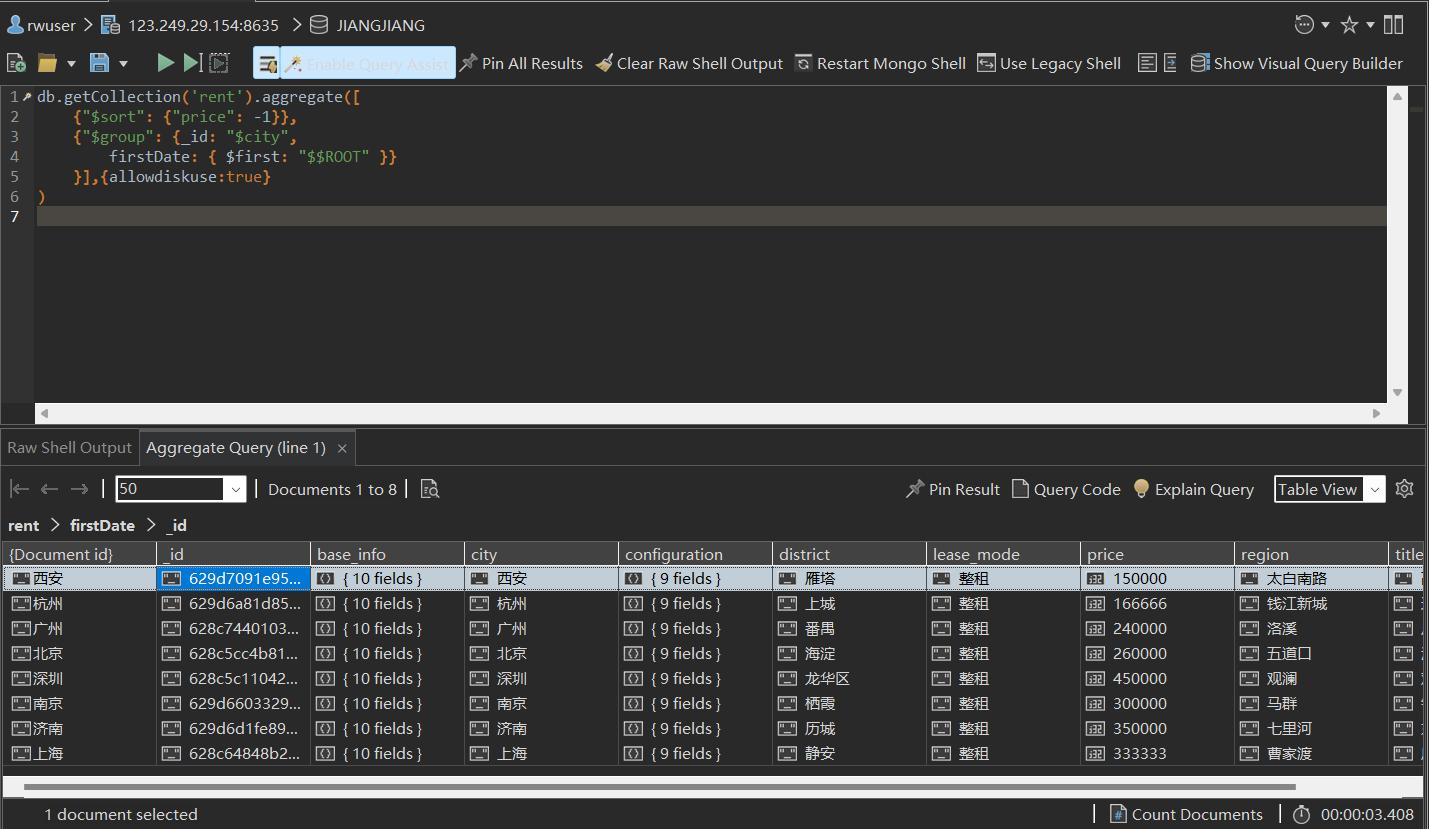This screenshot has height=829, width=1429.
Task: Expand the save options dropdown arrow
Action: 123,64
